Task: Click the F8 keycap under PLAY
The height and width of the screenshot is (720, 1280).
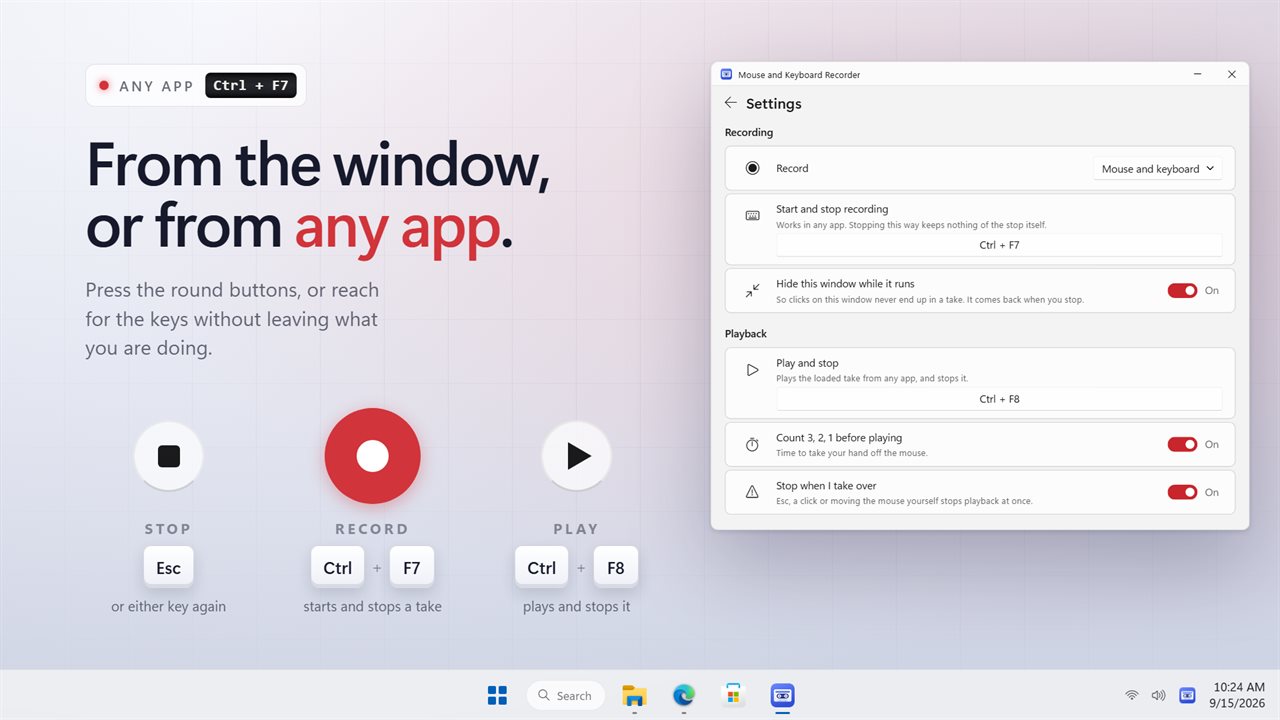Action: (x=616, y=568)
